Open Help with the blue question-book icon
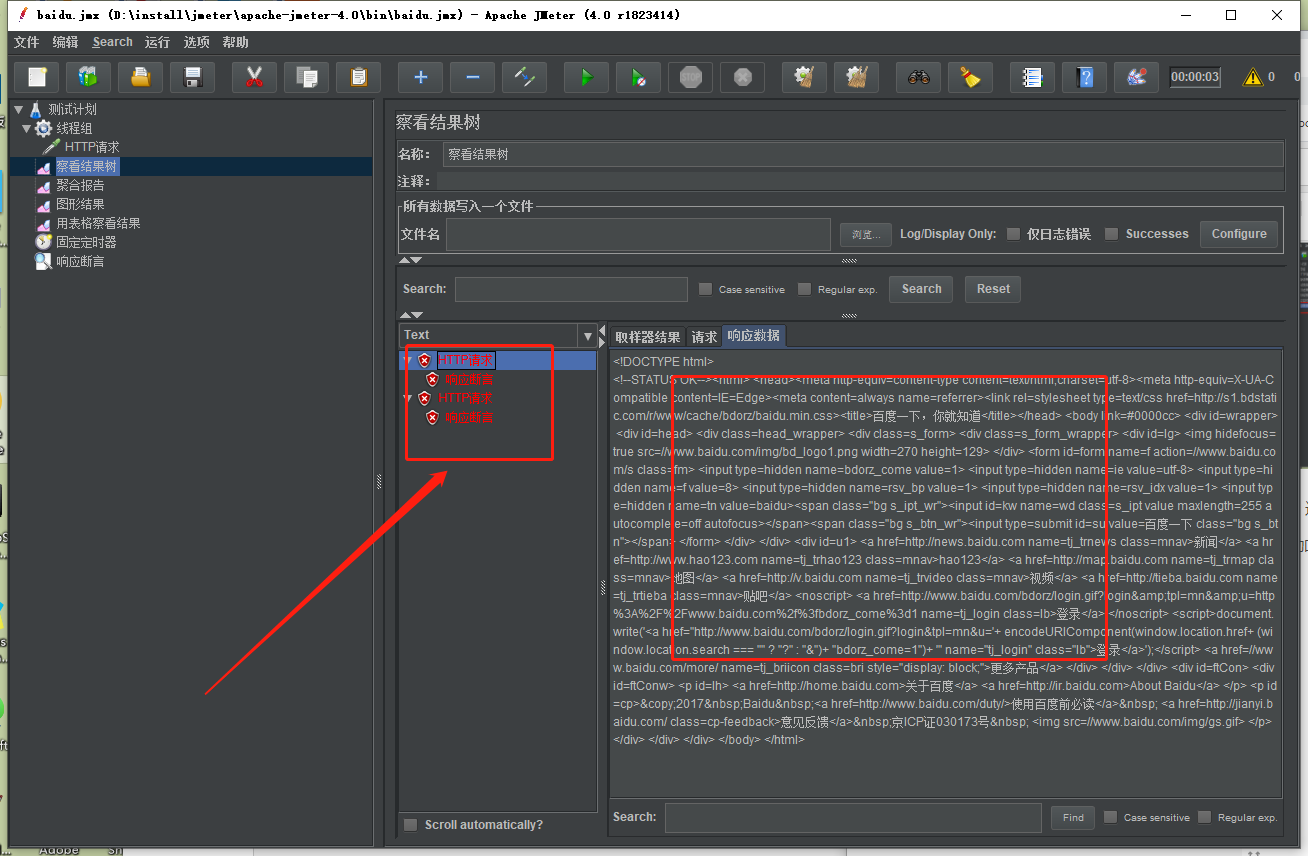This screenshot has height=856, width=1308. tap(1084, 77)
